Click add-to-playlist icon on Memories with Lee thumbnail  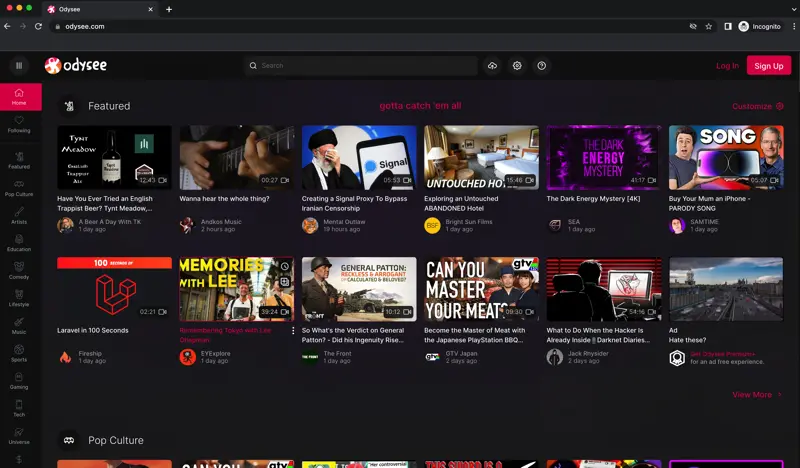tap(285, 282)
